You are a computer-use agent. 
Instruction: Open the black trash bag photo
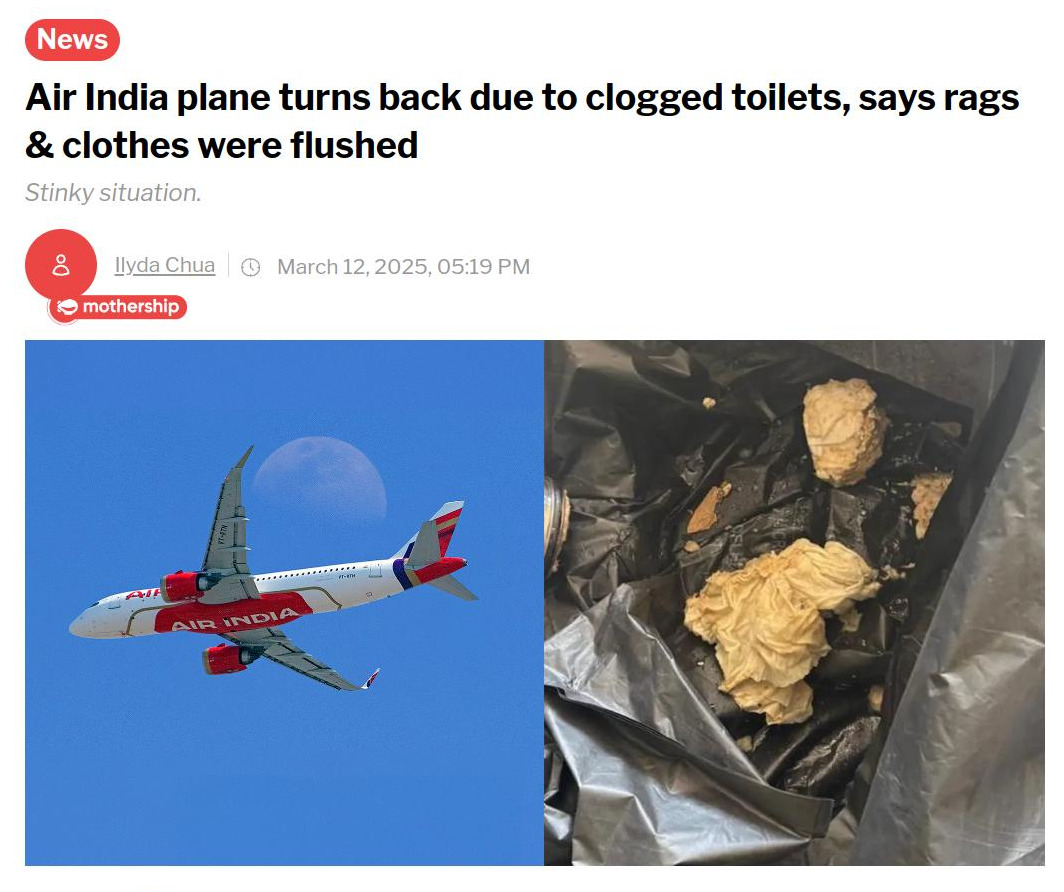795,602
